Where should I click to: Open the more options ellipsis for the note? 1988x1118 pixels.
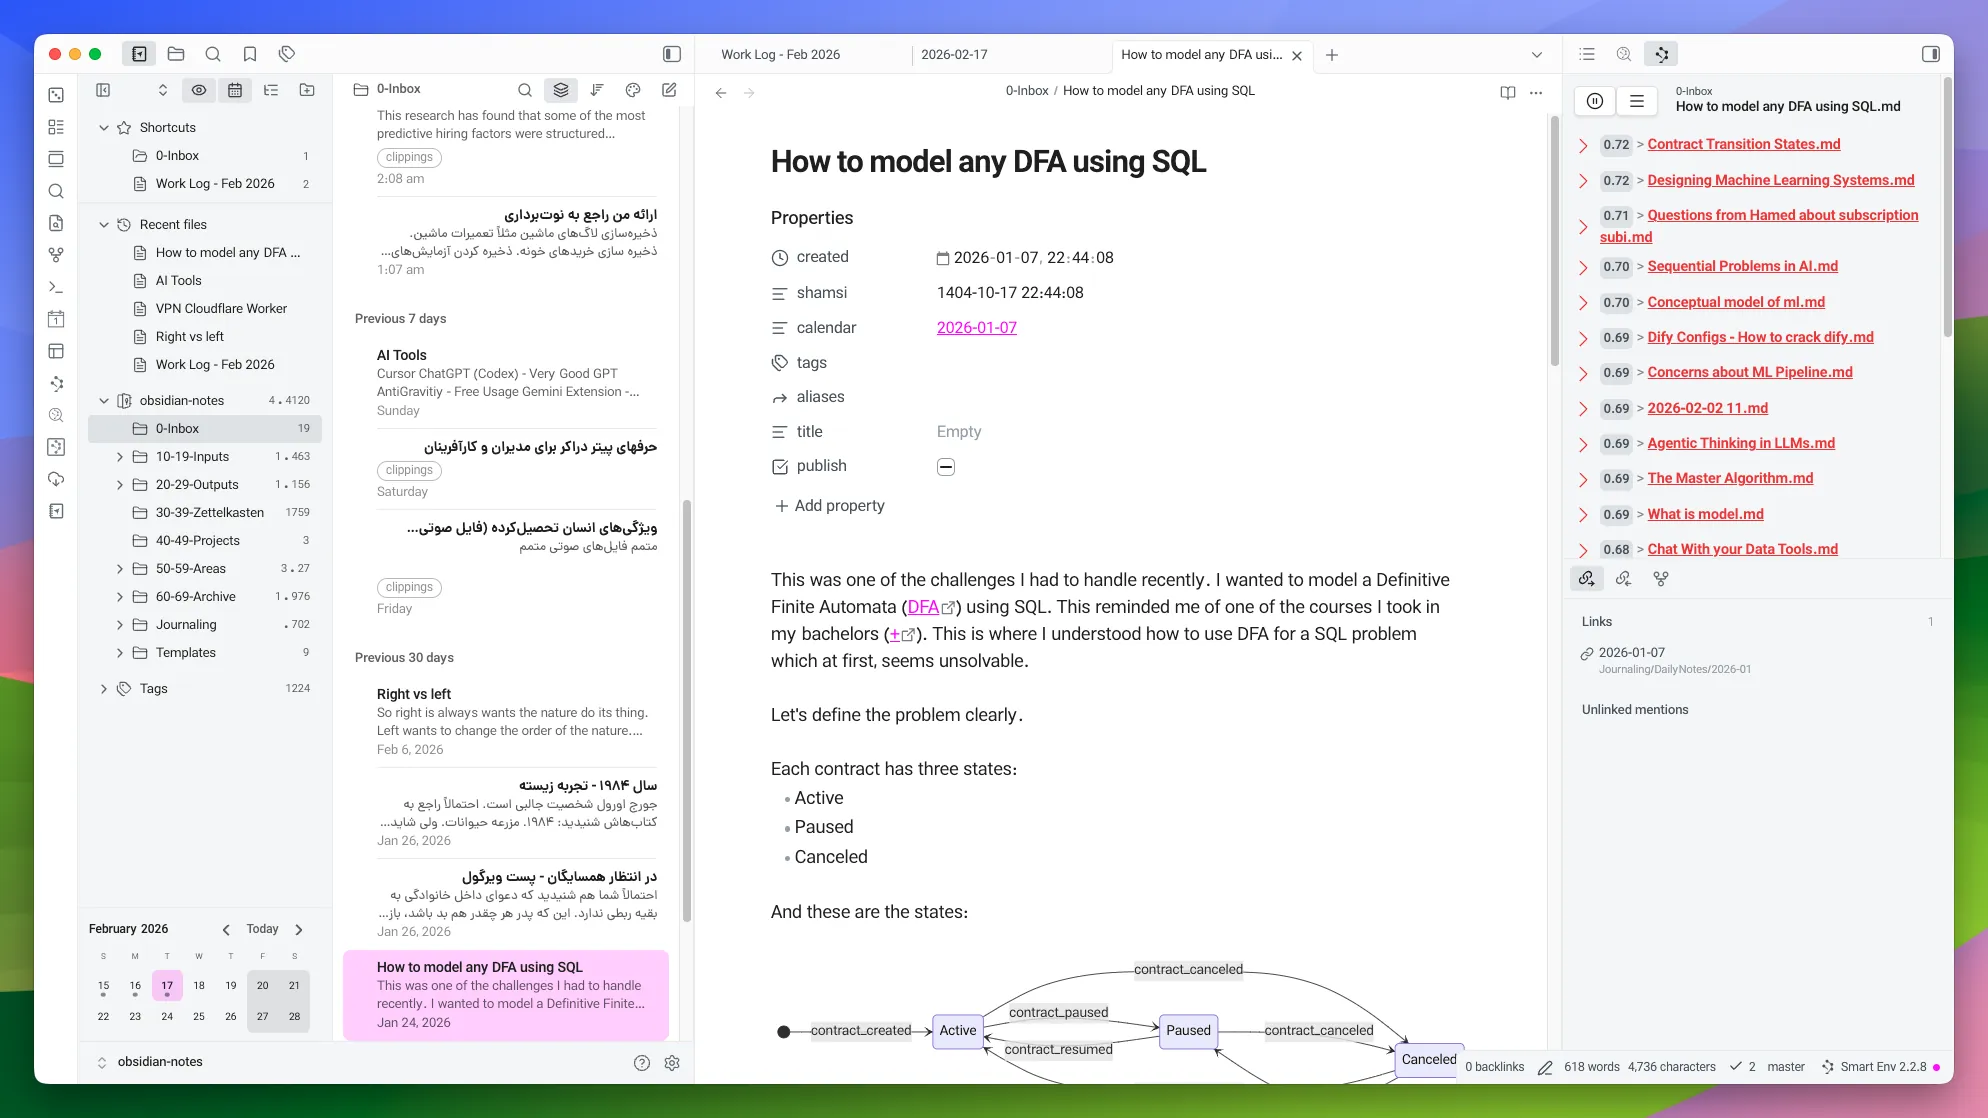coord(1536,92)
